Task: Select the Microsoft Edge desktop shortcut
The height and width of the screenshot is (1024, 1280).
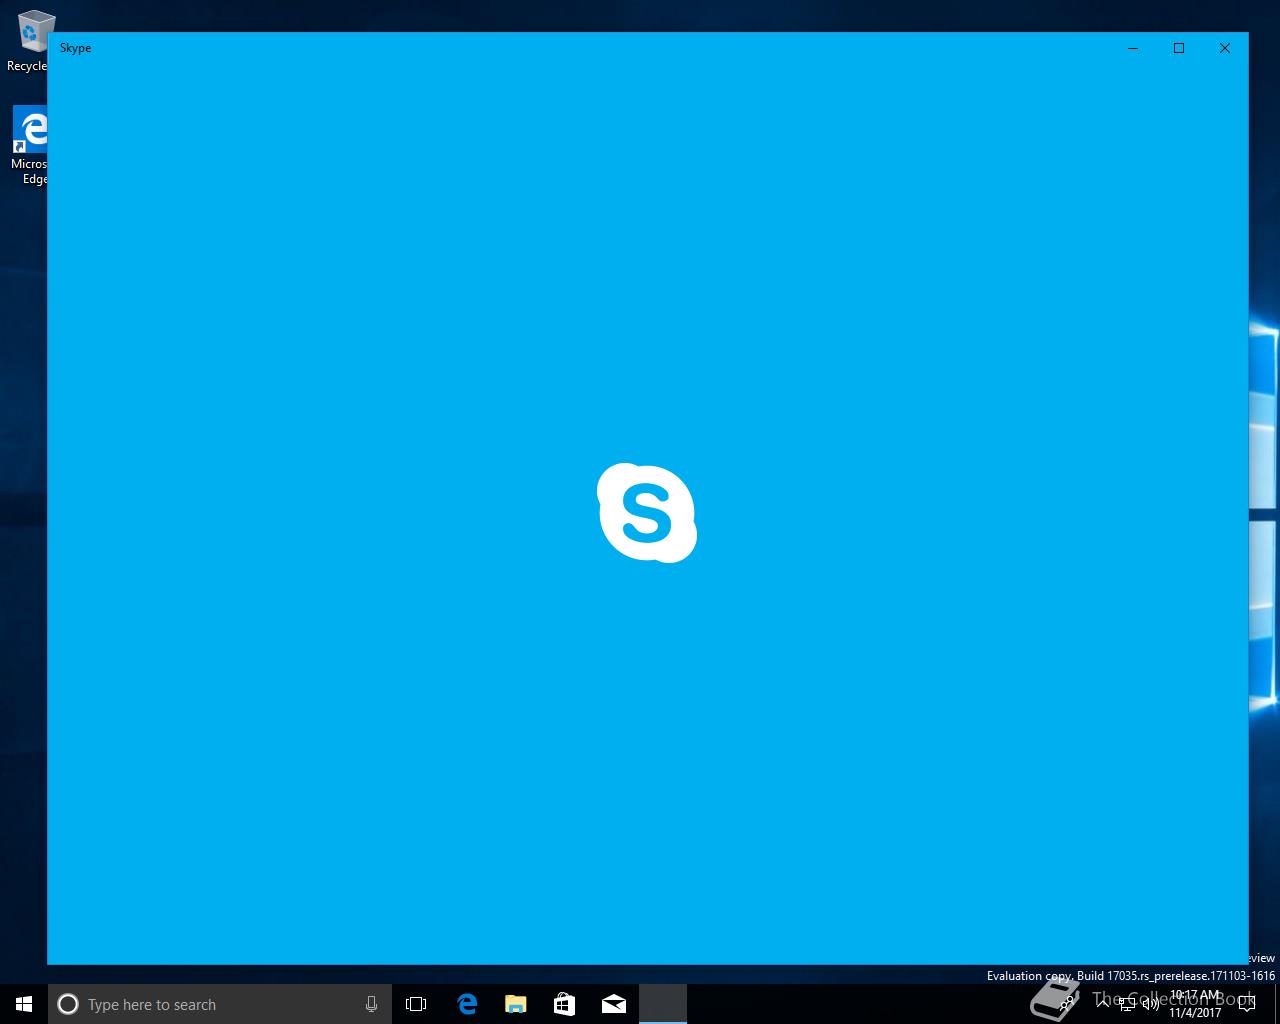Action: 30,146
